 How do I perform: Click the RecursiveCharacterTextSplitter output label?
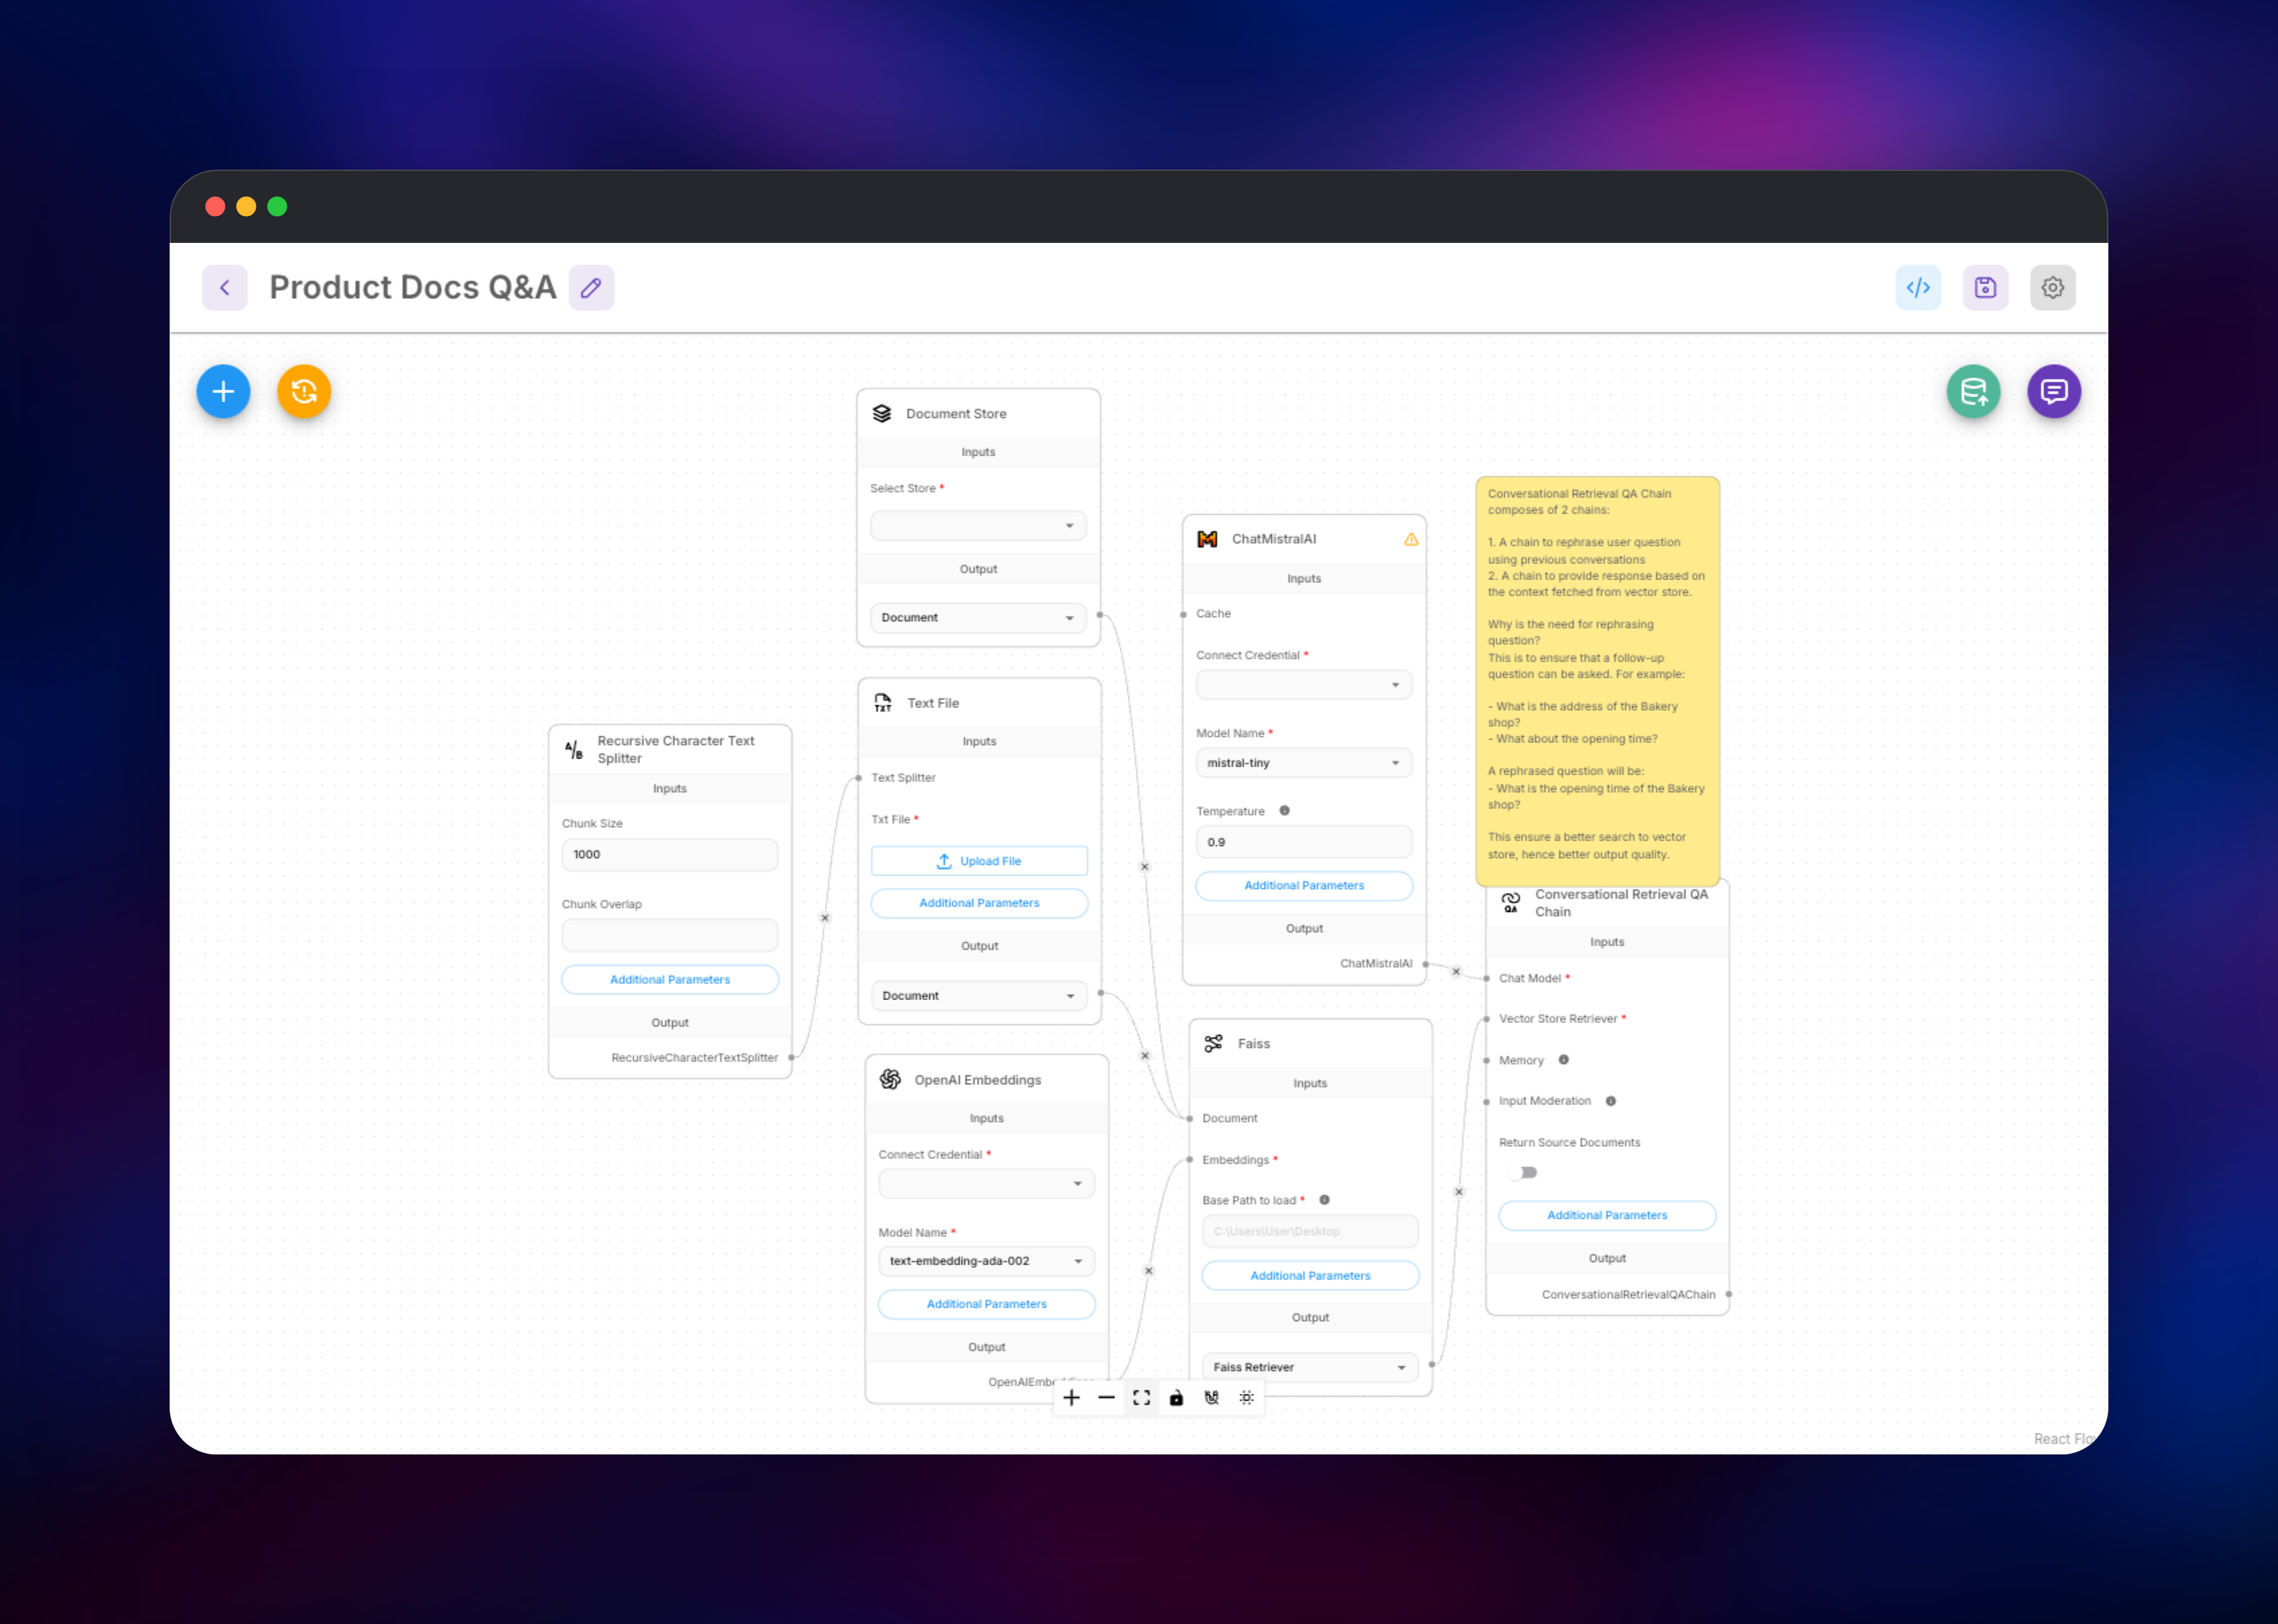(x=694, y=1058)
